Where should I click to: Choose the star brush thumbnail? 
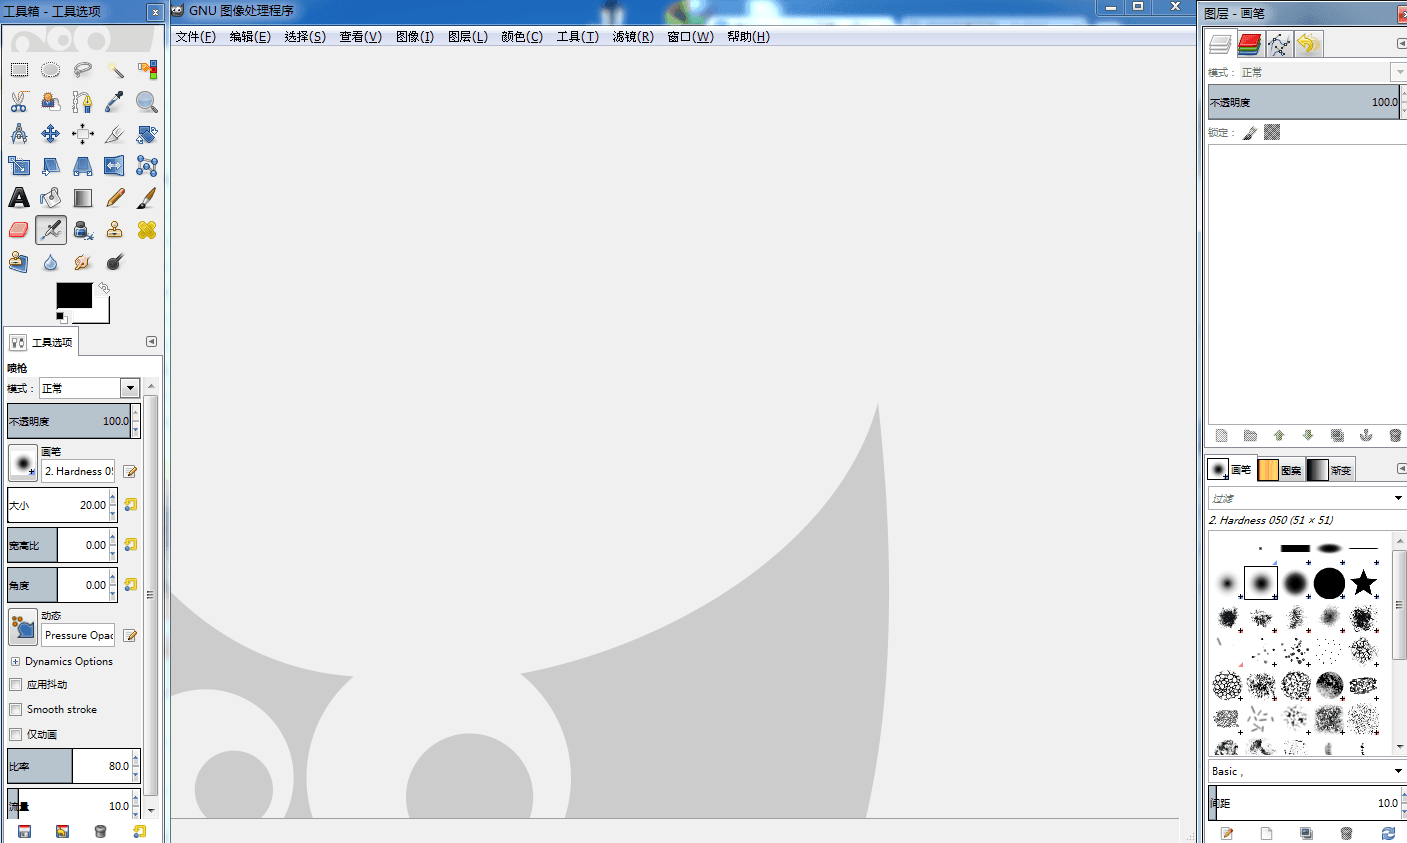tap(1363, 582)
